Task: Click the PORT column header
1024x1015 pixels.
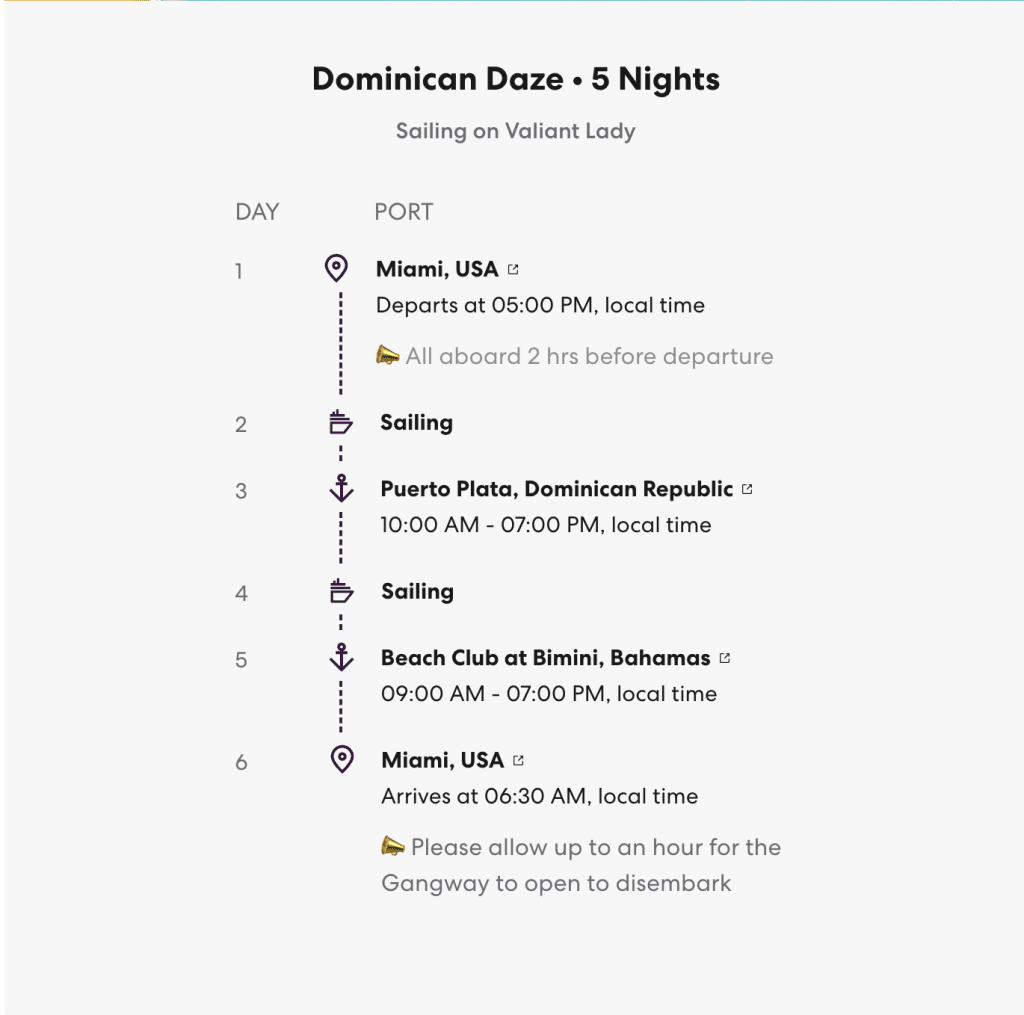Action: pos(403,212)
